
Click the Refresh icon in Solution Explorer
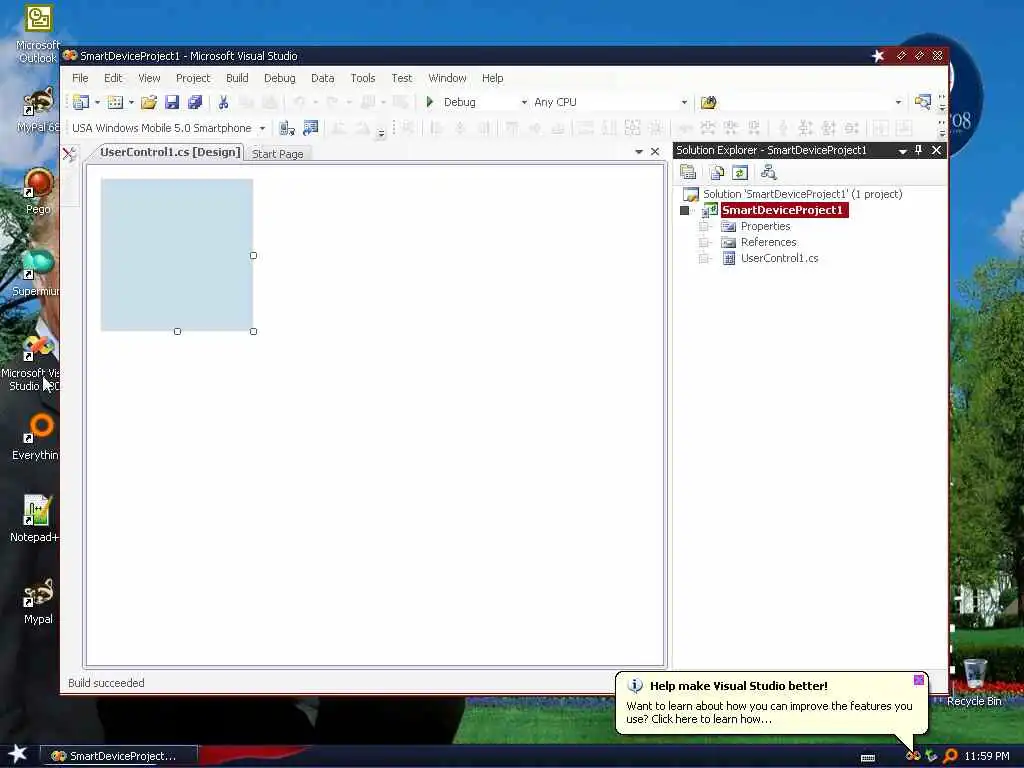coord(740,172)
